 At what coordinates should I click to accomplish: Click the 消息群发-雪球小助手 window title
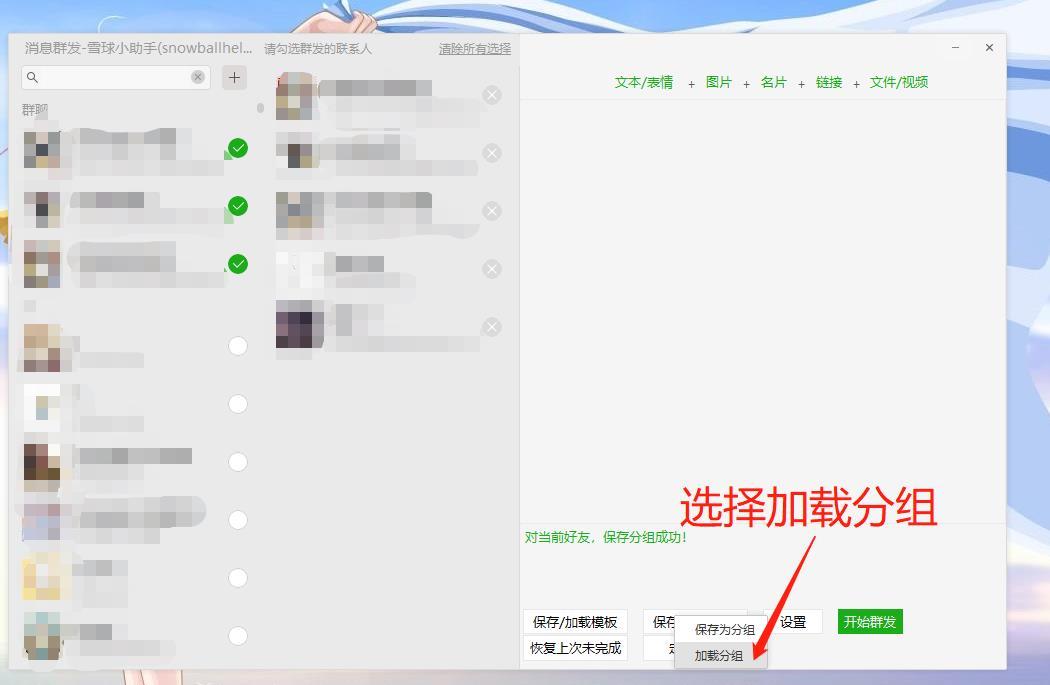139,48
